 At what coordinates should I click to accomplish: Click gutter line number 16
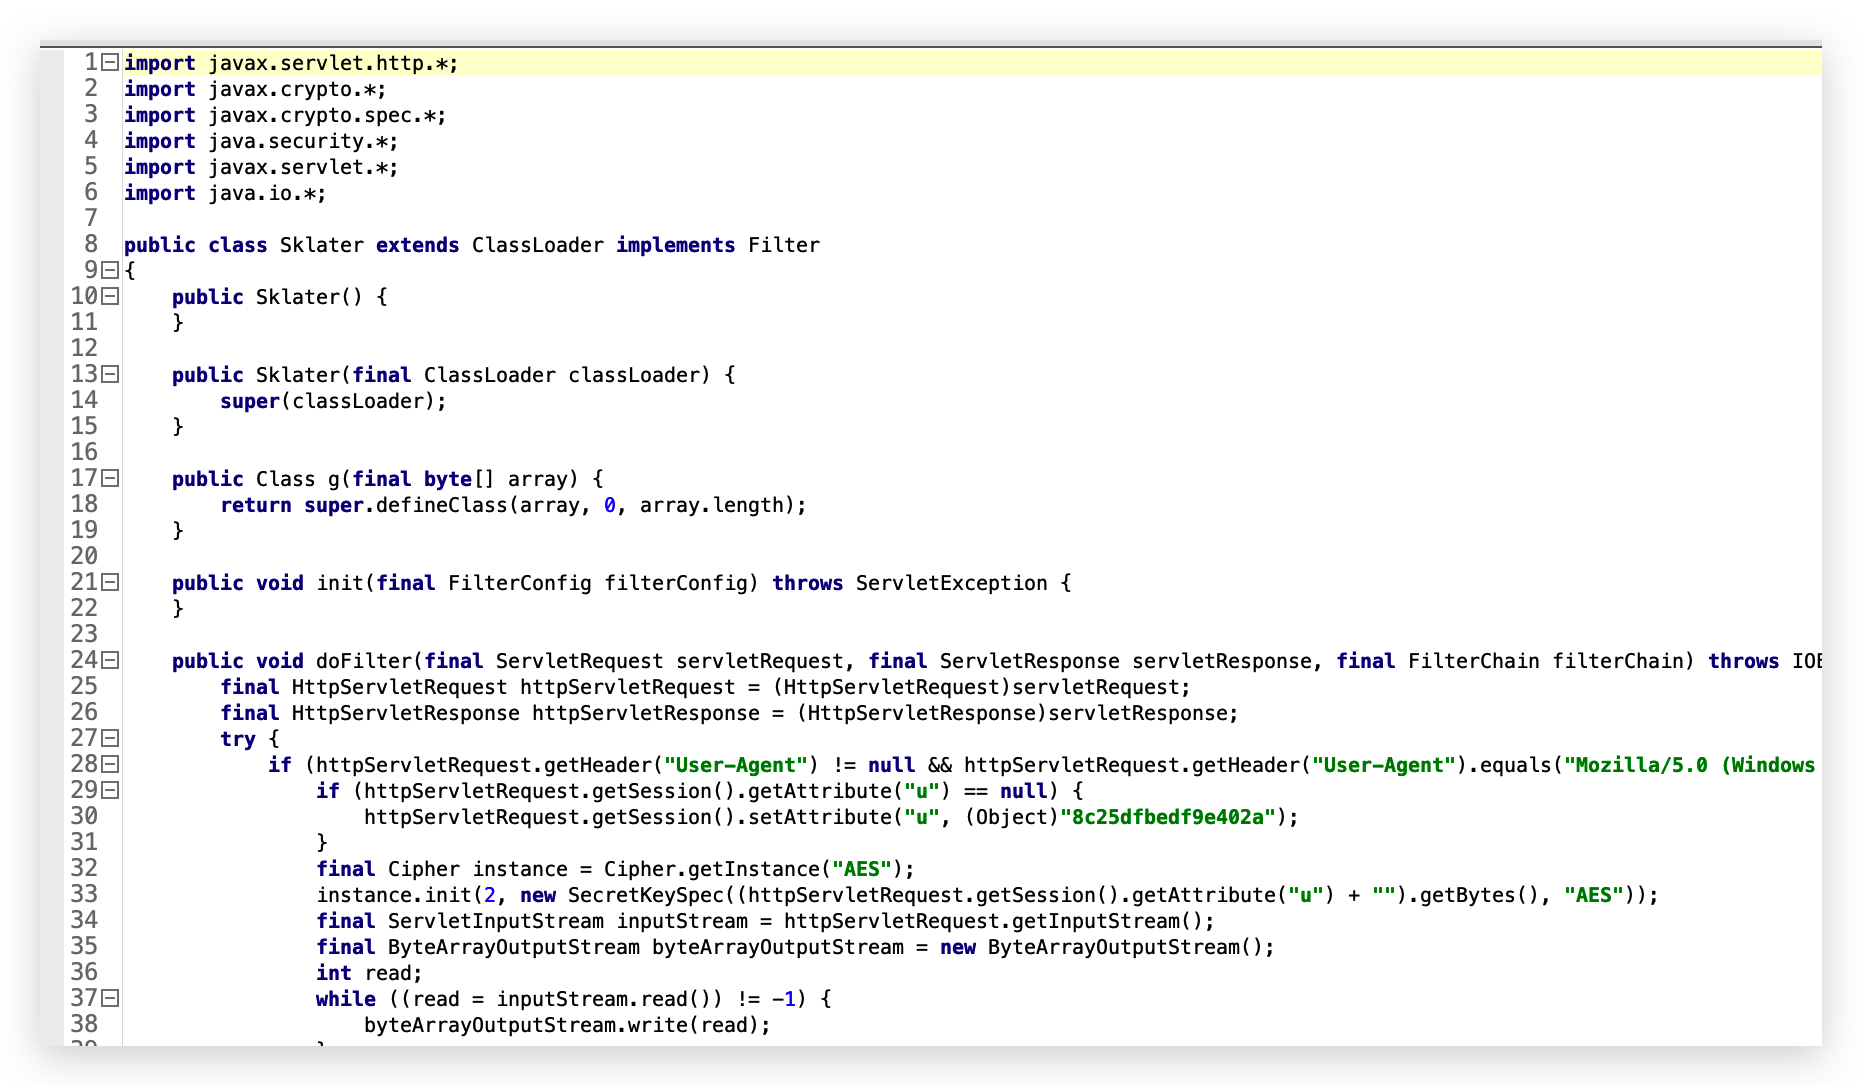point(84,452)
